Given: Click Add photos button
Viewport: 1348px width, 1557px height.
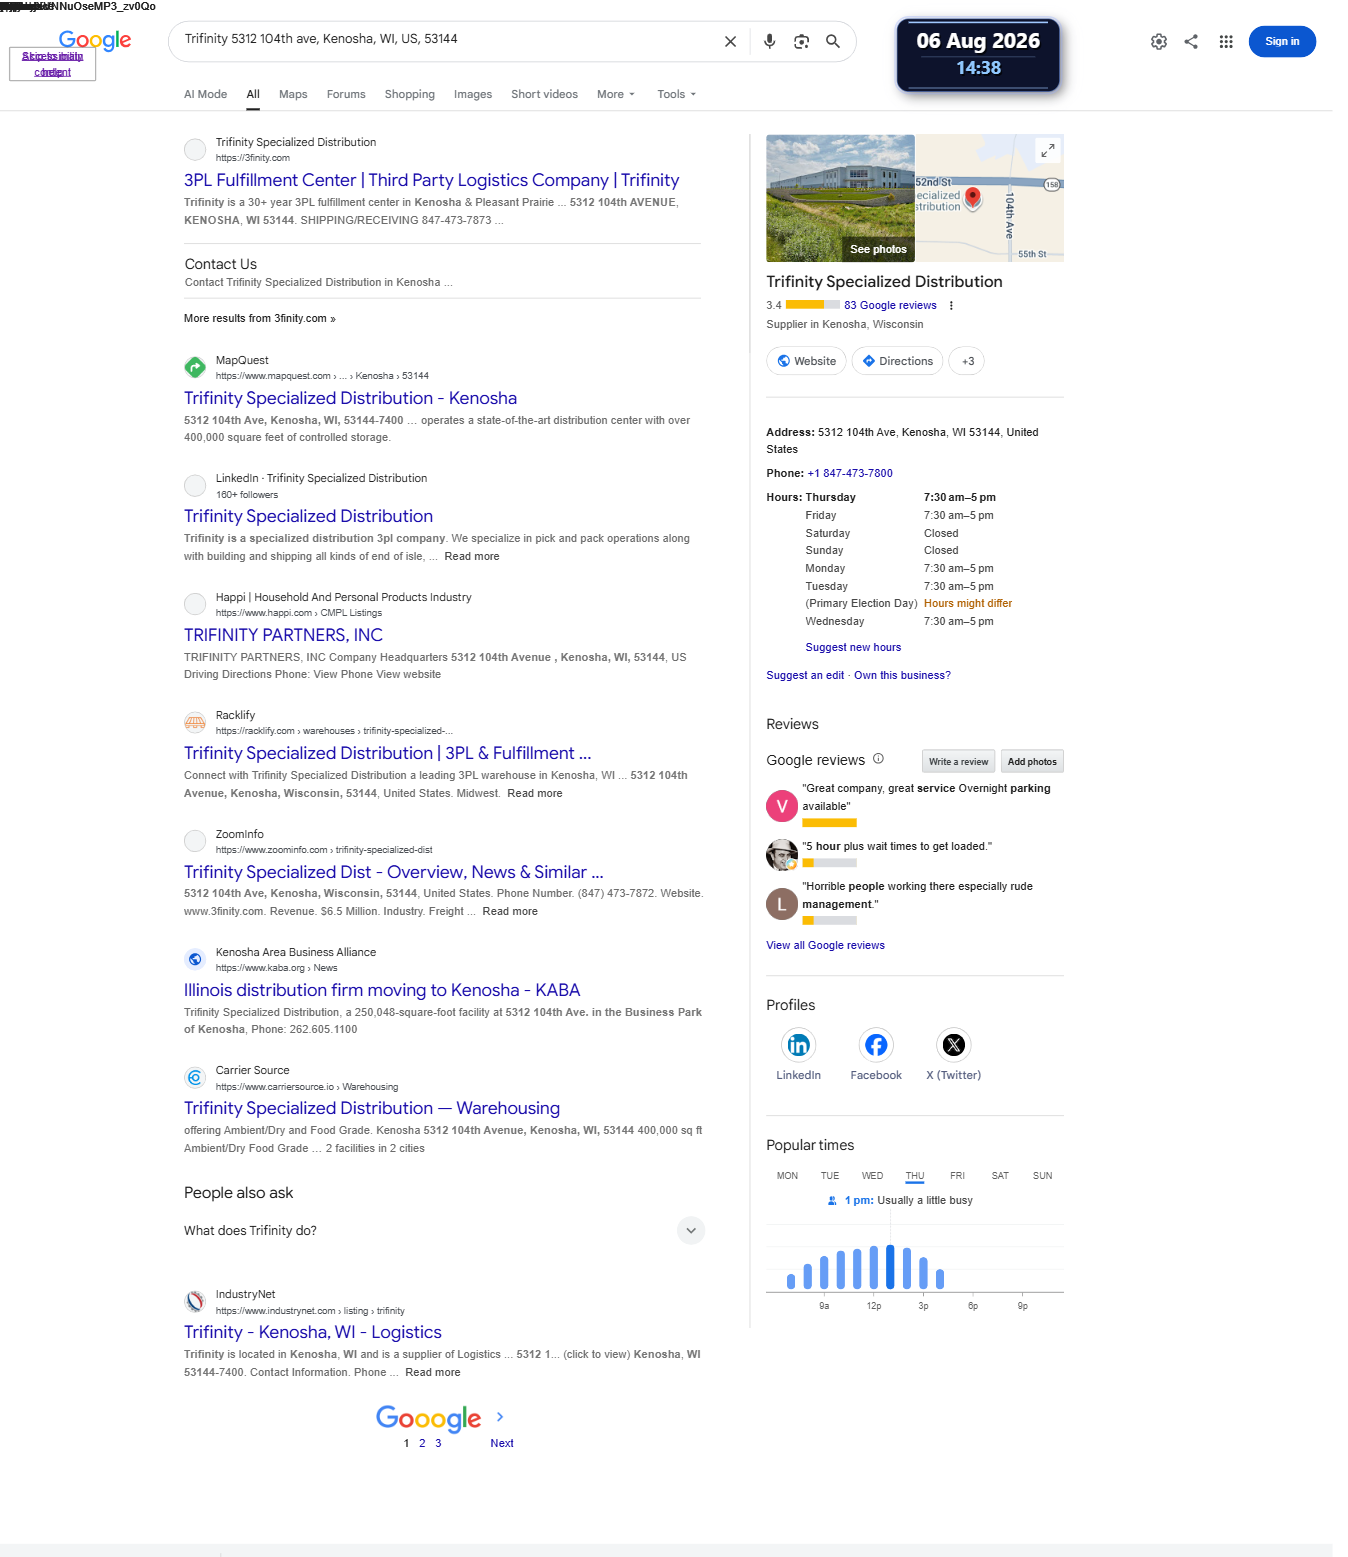Looking at the screenshot, I should click(1032, 762).
